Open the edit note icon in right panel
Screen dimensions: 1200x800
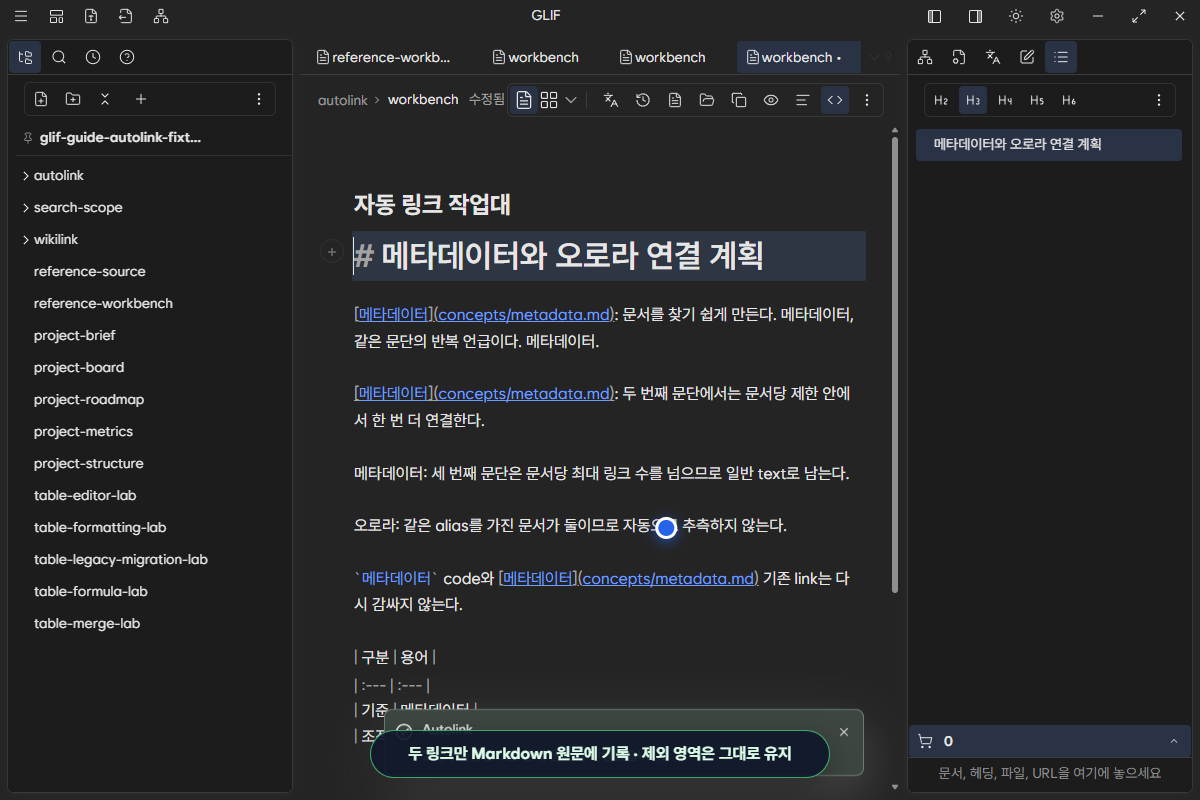point(1027,57)
